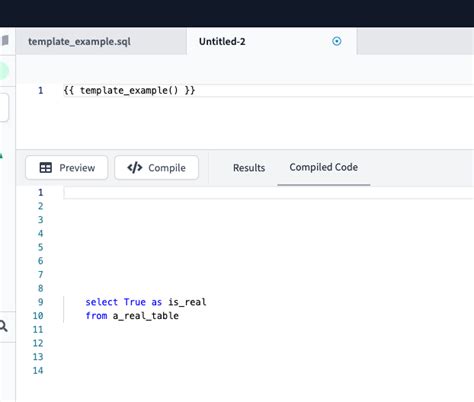The image size is (474, 402).
Task: Click the code brackets icon in Compile button
Action: [135, 168]
